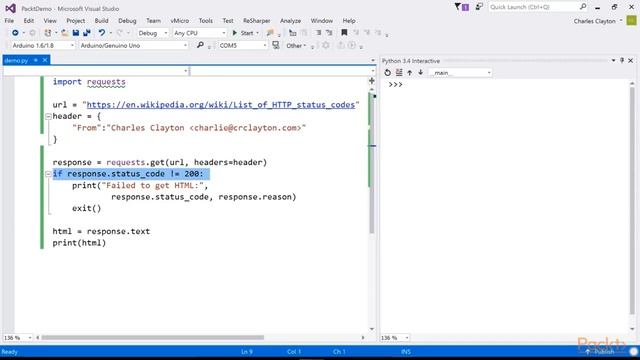Viewport: 640px width, 360px height.
Task: Open the Arduino/Genuino Uno board dropdown
Action: point(133,45)
